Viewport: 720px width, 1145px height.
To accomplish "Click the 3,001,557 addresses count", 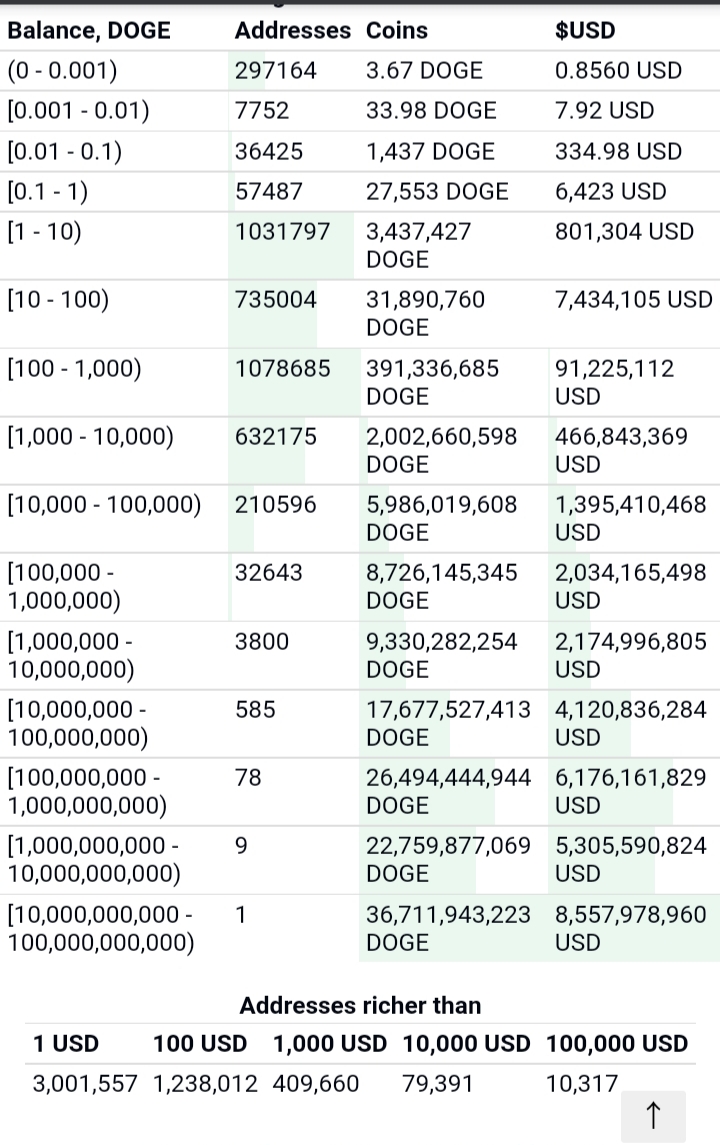I will click(x=85, y=1083).
